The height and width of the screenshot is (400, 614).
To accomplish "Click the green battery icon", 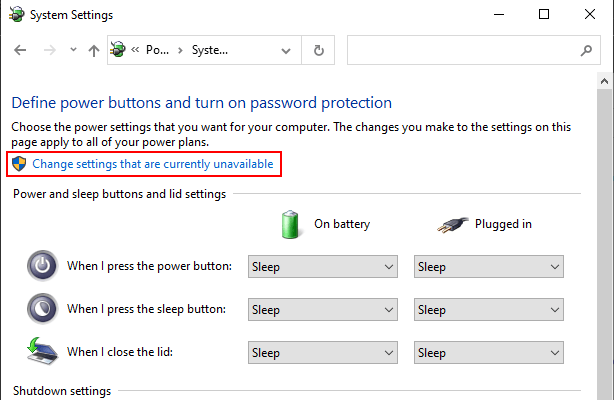I will coord(290,224).
